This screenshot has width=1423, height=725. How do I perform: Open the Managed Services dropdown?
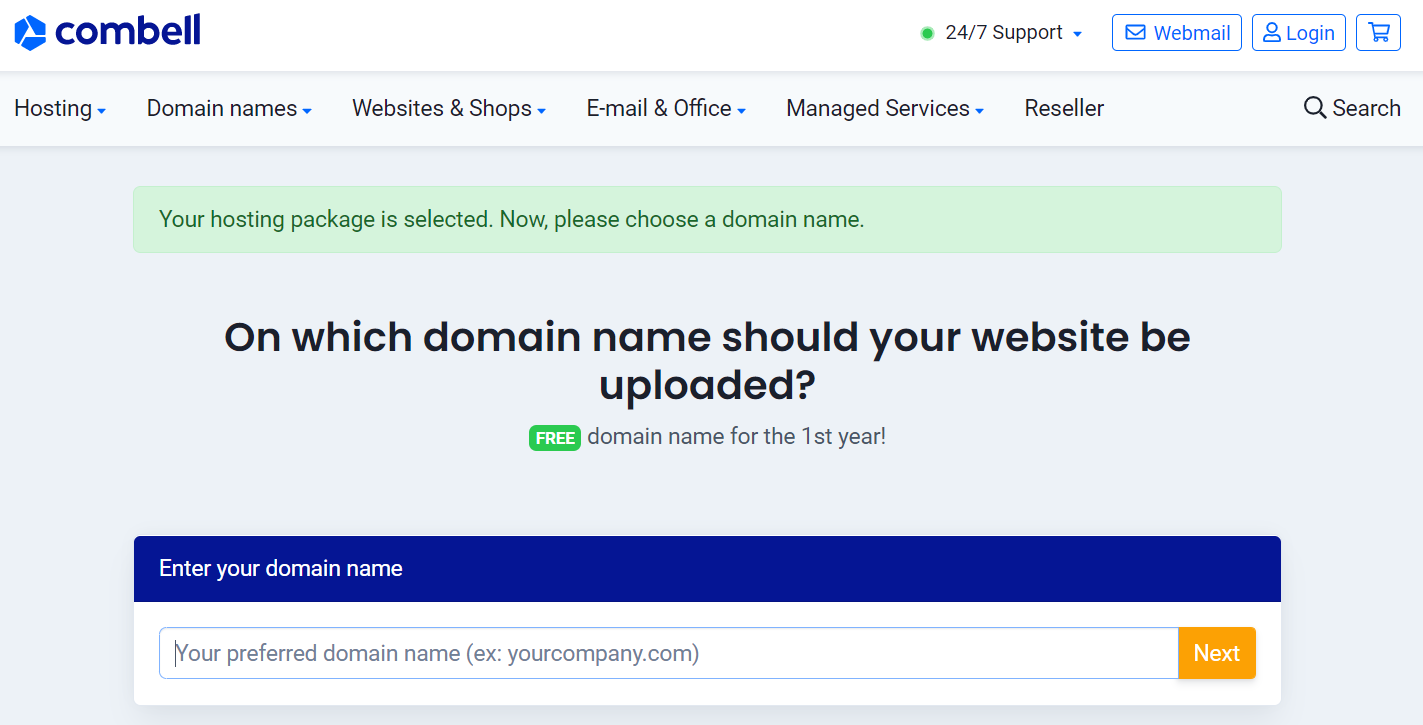(x=884, y=108)
